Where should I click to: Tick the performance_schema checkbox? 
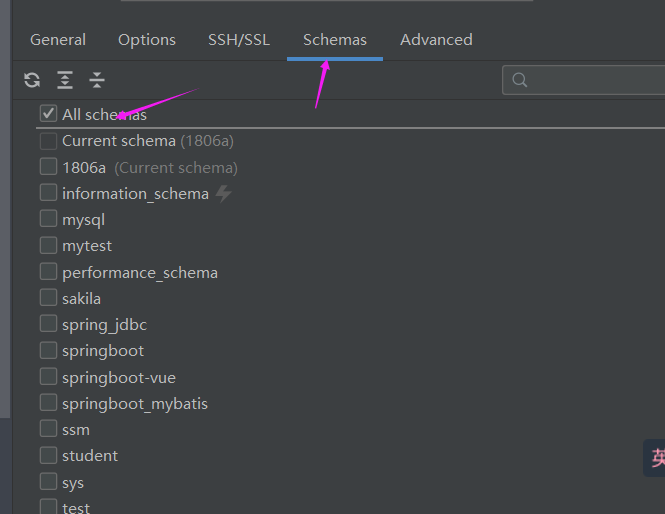48,271
